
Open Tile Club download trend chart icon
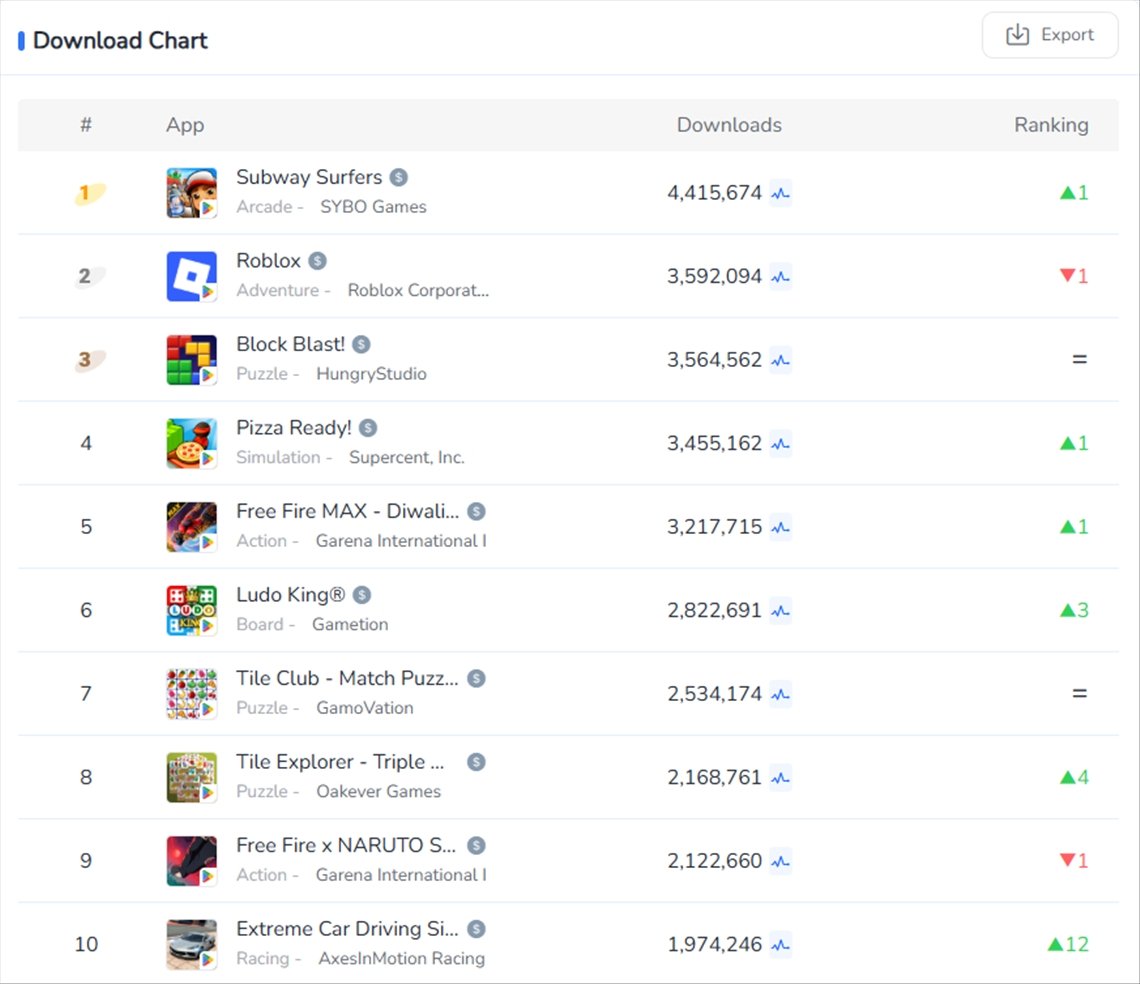pos(781,694)
